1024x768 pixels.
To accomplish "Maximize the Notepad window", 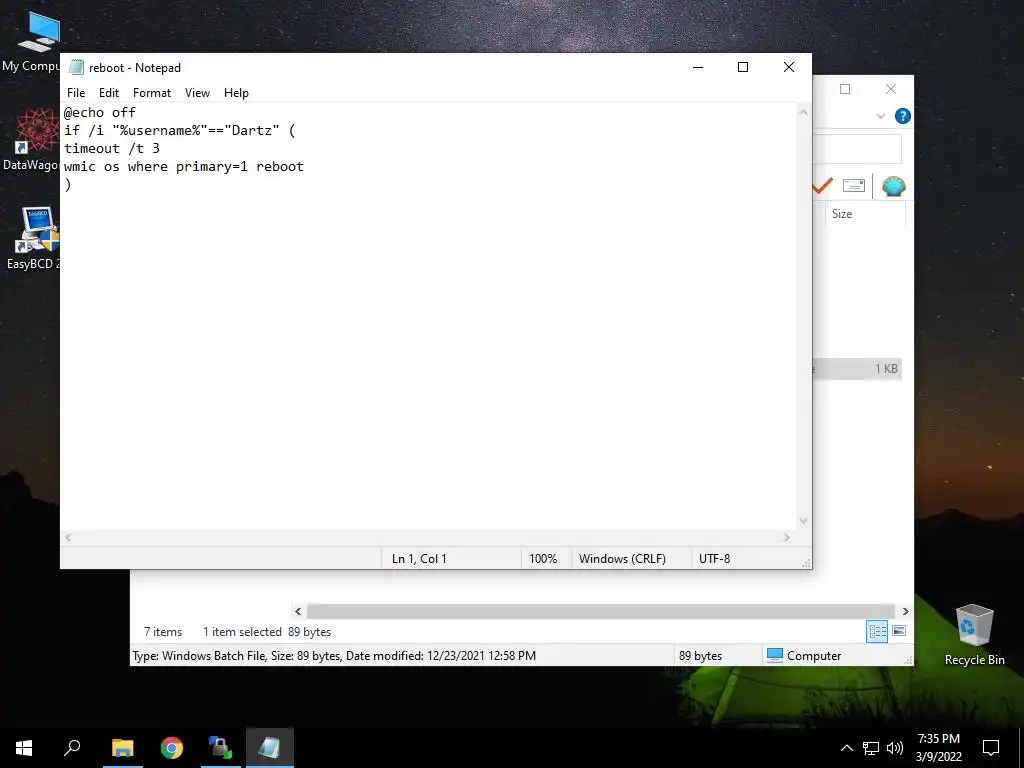I will 743,67.
